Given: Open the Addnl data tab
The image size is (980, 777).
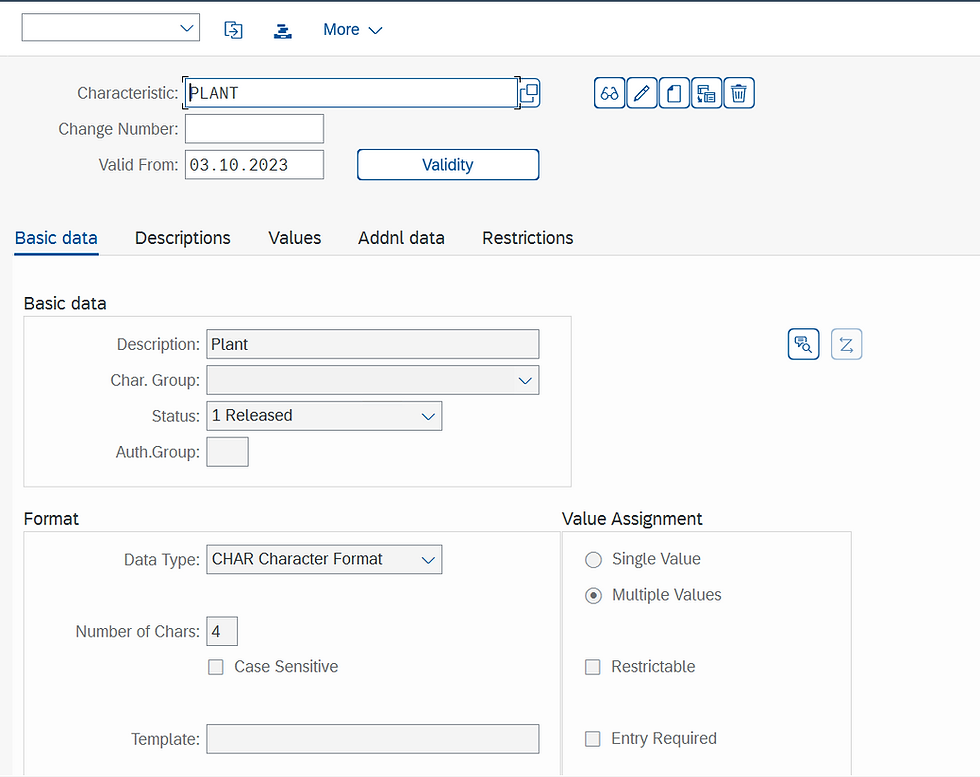Looking at the screenshot, I should tap(401, 238).
